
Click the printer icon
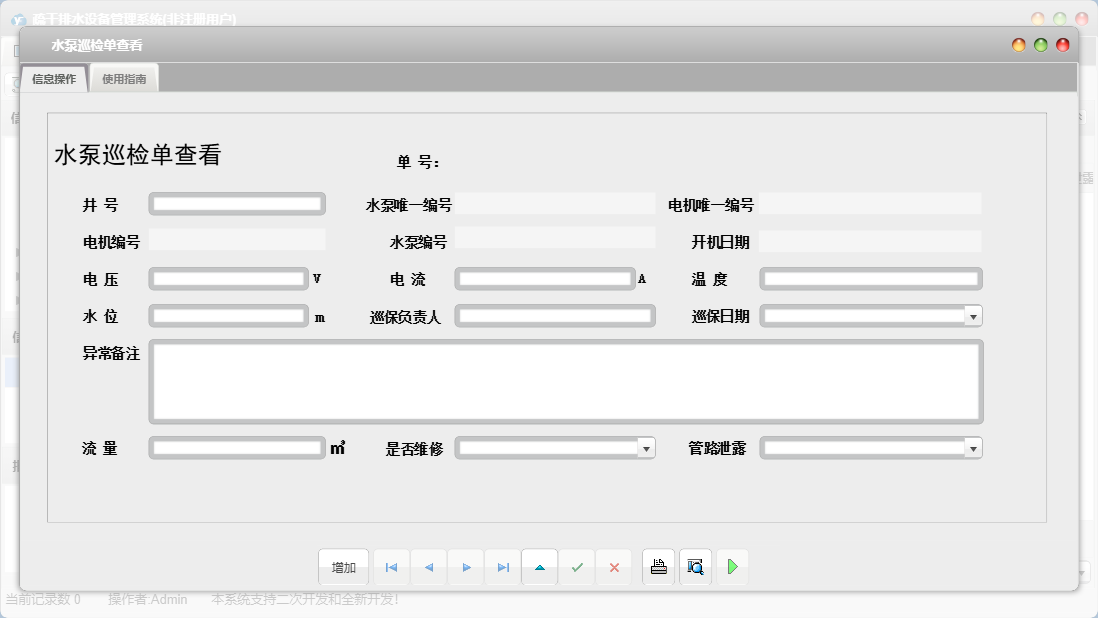tap(658, 567)
